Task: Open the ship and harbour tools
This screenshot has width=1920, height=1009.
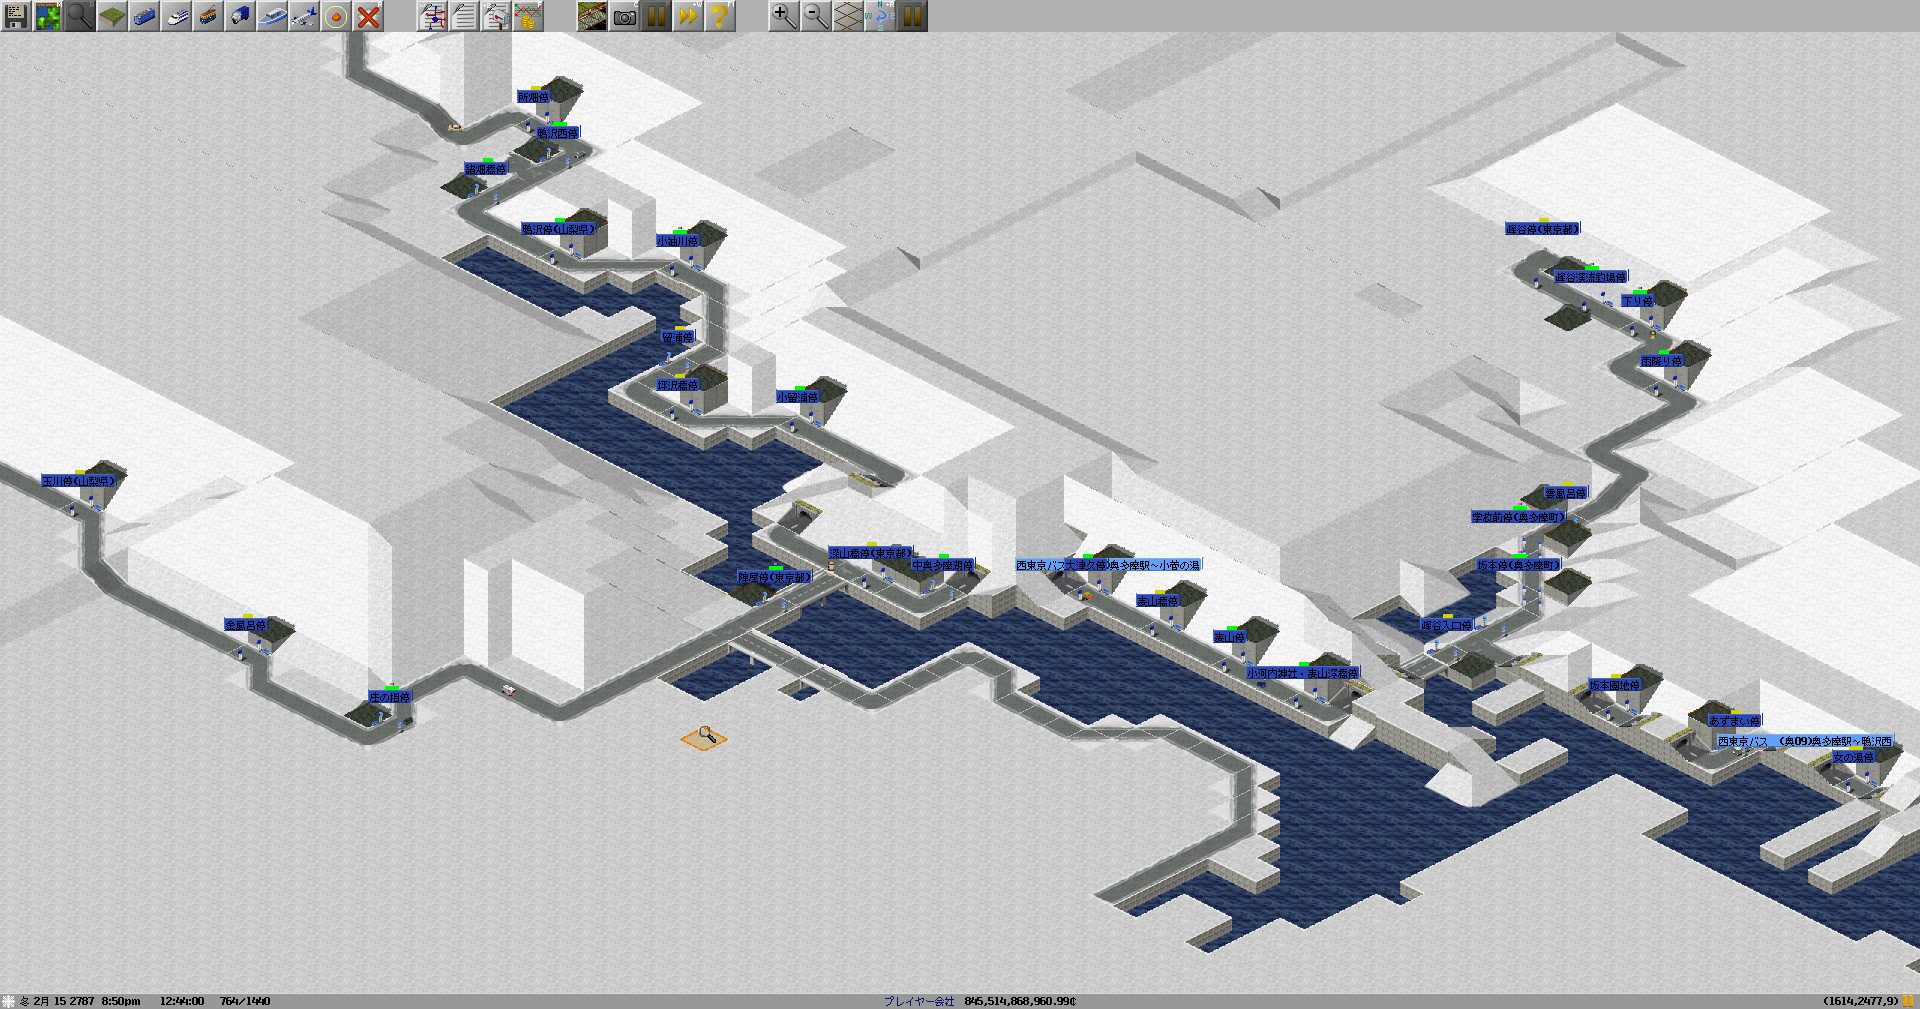Action: click(x=272, y=16)
